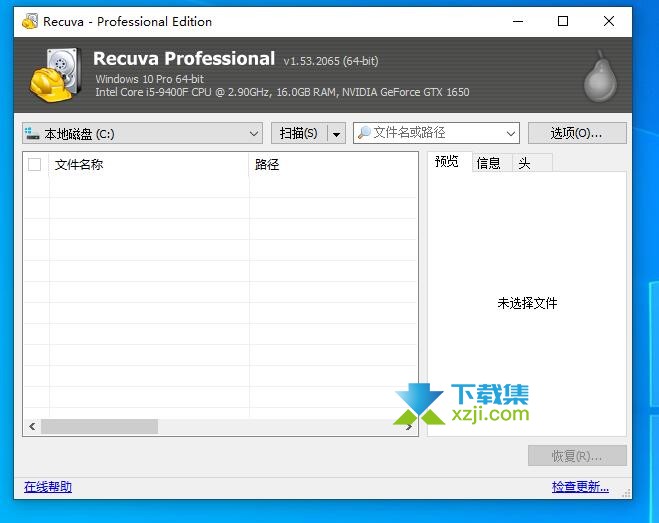659x523 pixels.
Task: Open the 文件名或路径 filter dropdown arrow
Action: click(x=511, y=134)
